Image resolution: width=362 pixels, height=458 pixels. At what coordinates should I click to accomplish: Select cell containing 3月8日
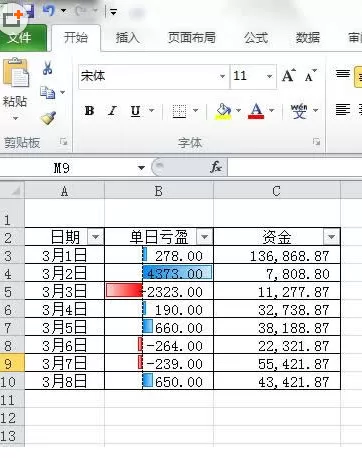click(65, 381)
